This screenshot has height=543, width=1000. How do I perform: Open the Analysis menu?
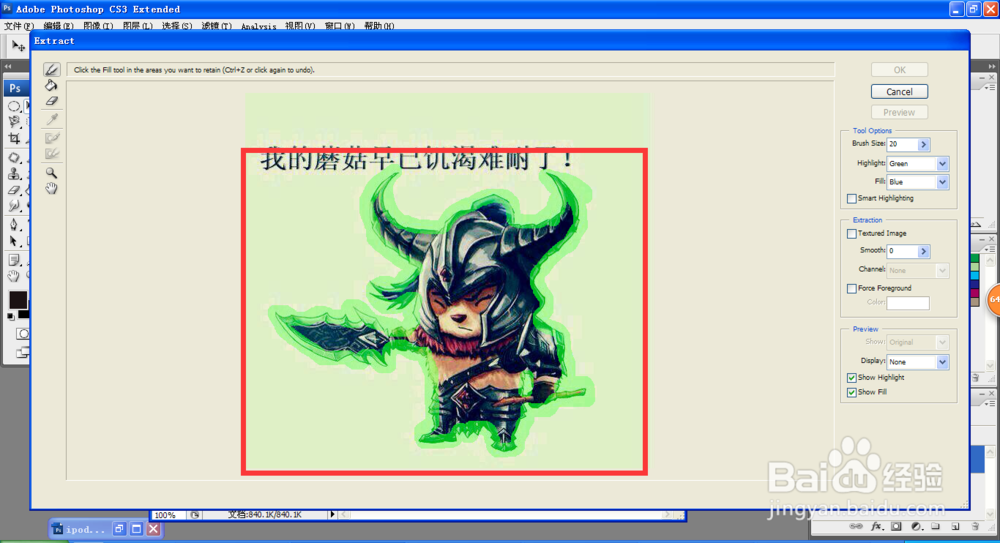coord(258,26)
